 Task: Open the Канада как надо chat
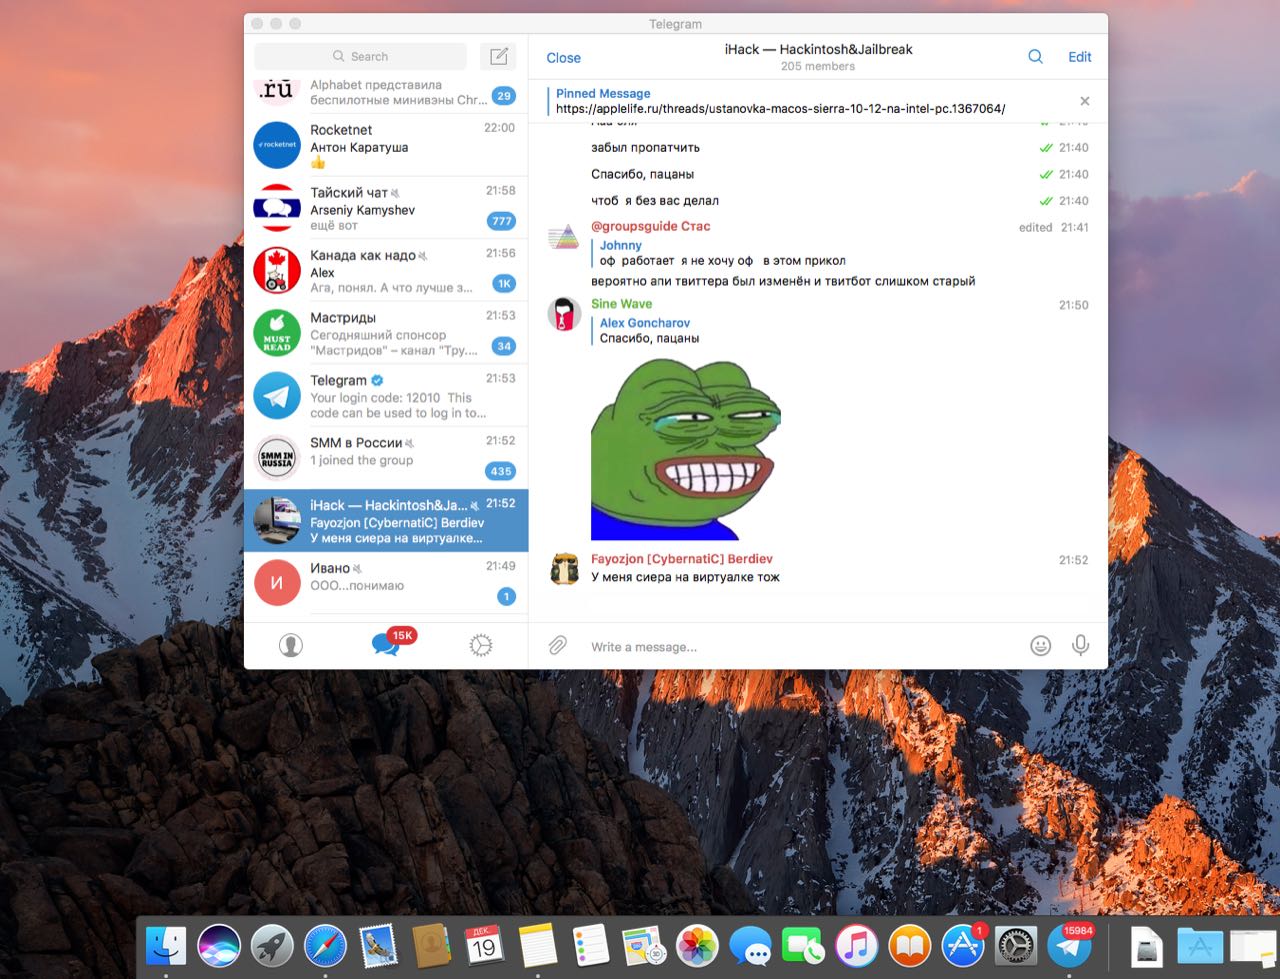(386, 270)
